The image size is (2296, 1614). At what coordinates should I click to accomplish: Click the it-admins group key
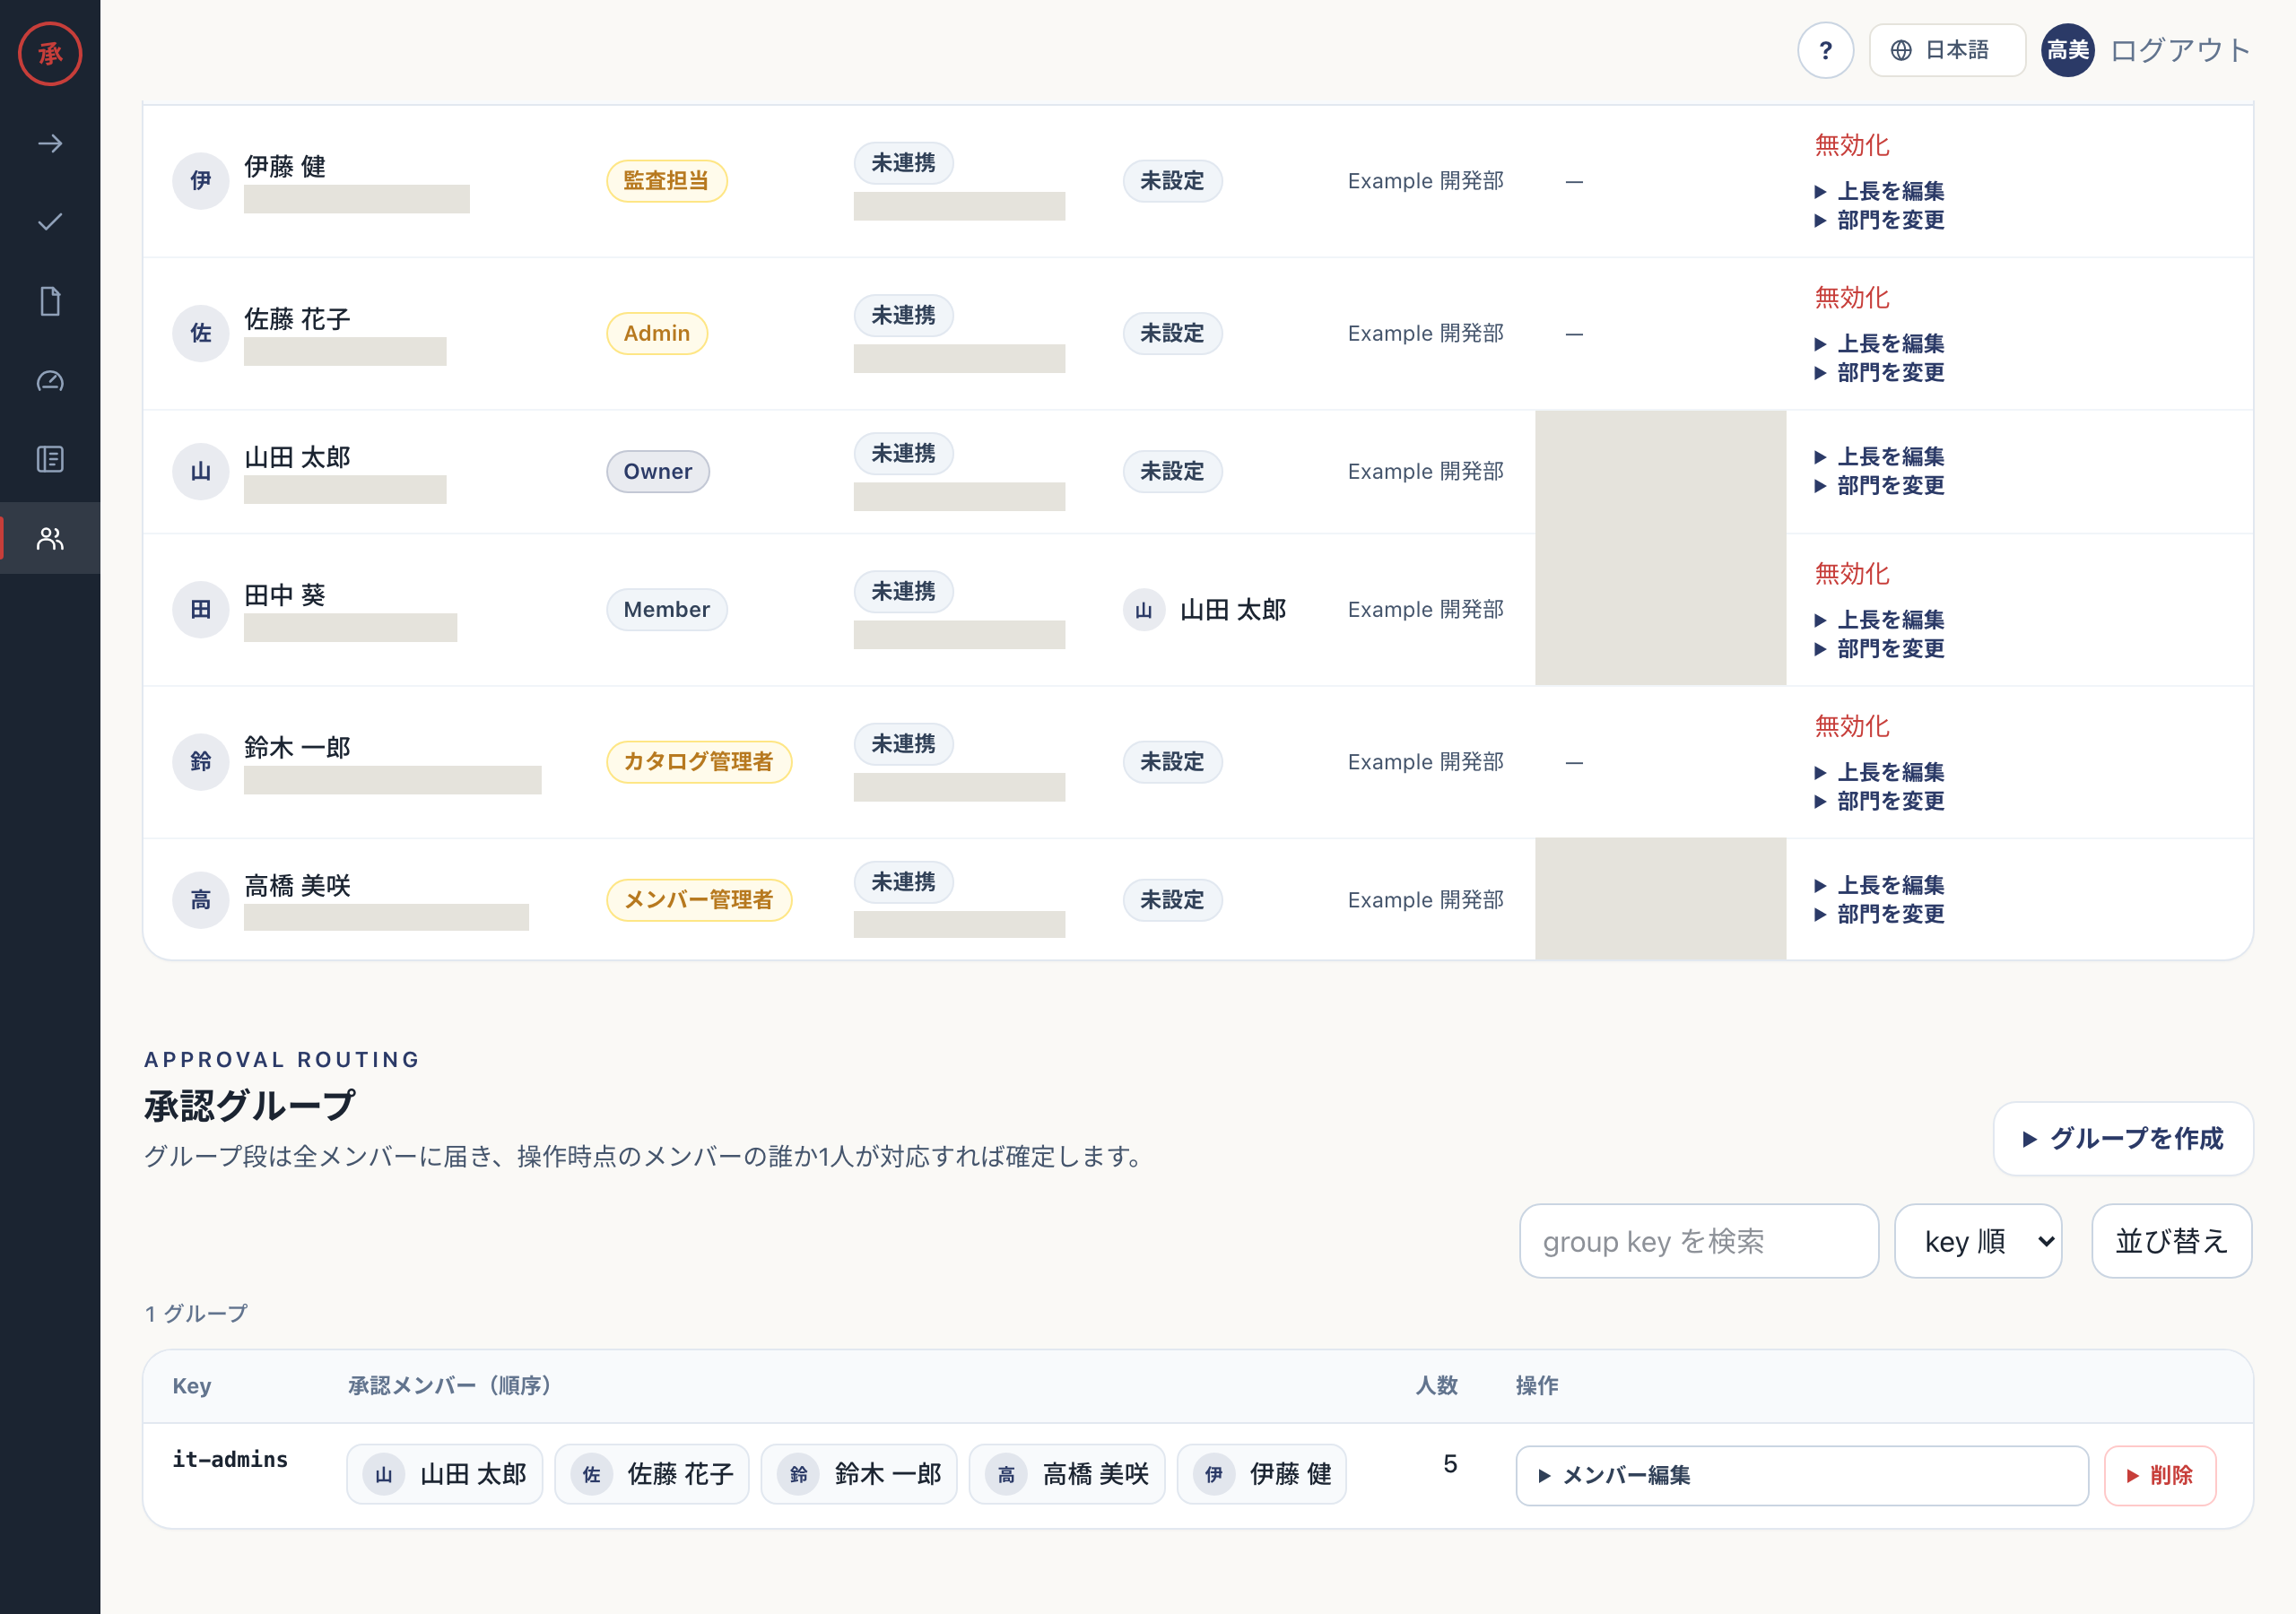[x=230, y=1459]
